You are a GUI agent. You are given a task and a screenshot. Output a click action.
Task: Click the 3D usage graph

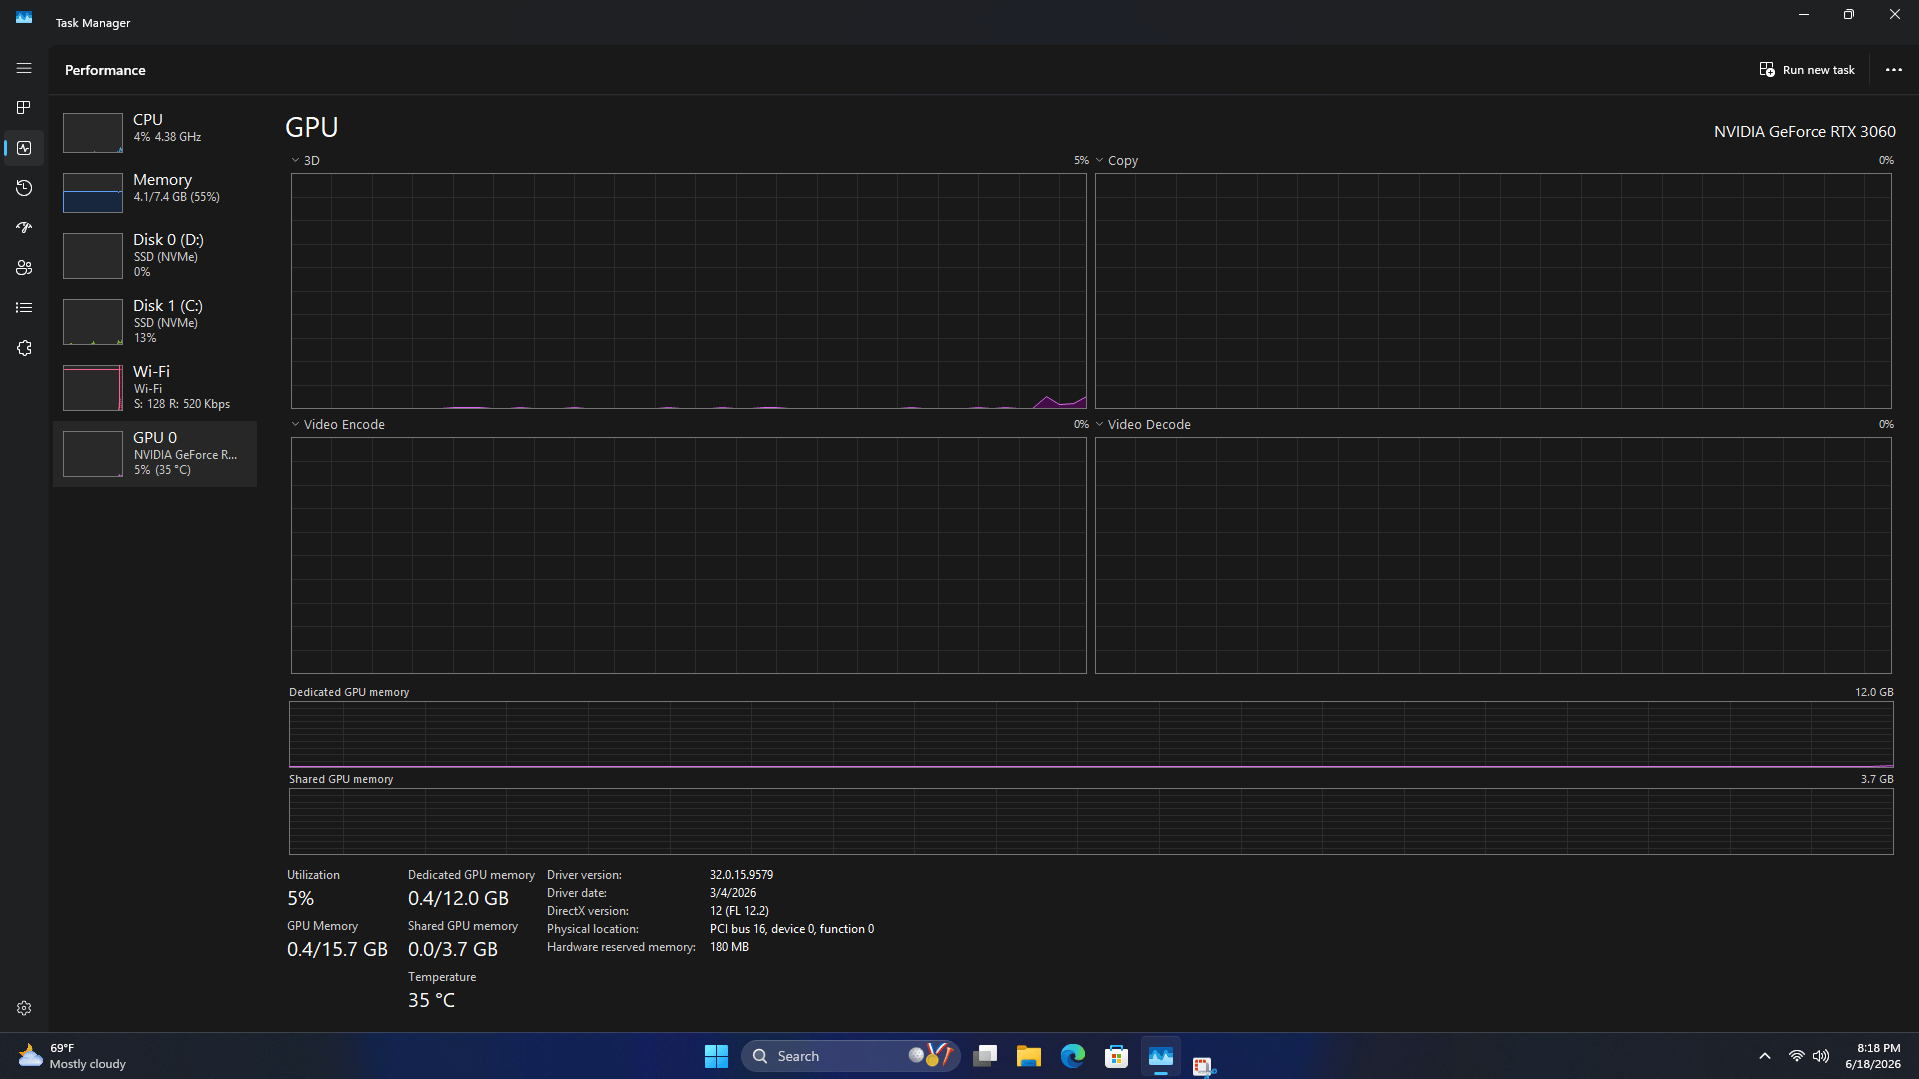pyautogui.click(x=688, y=290)
